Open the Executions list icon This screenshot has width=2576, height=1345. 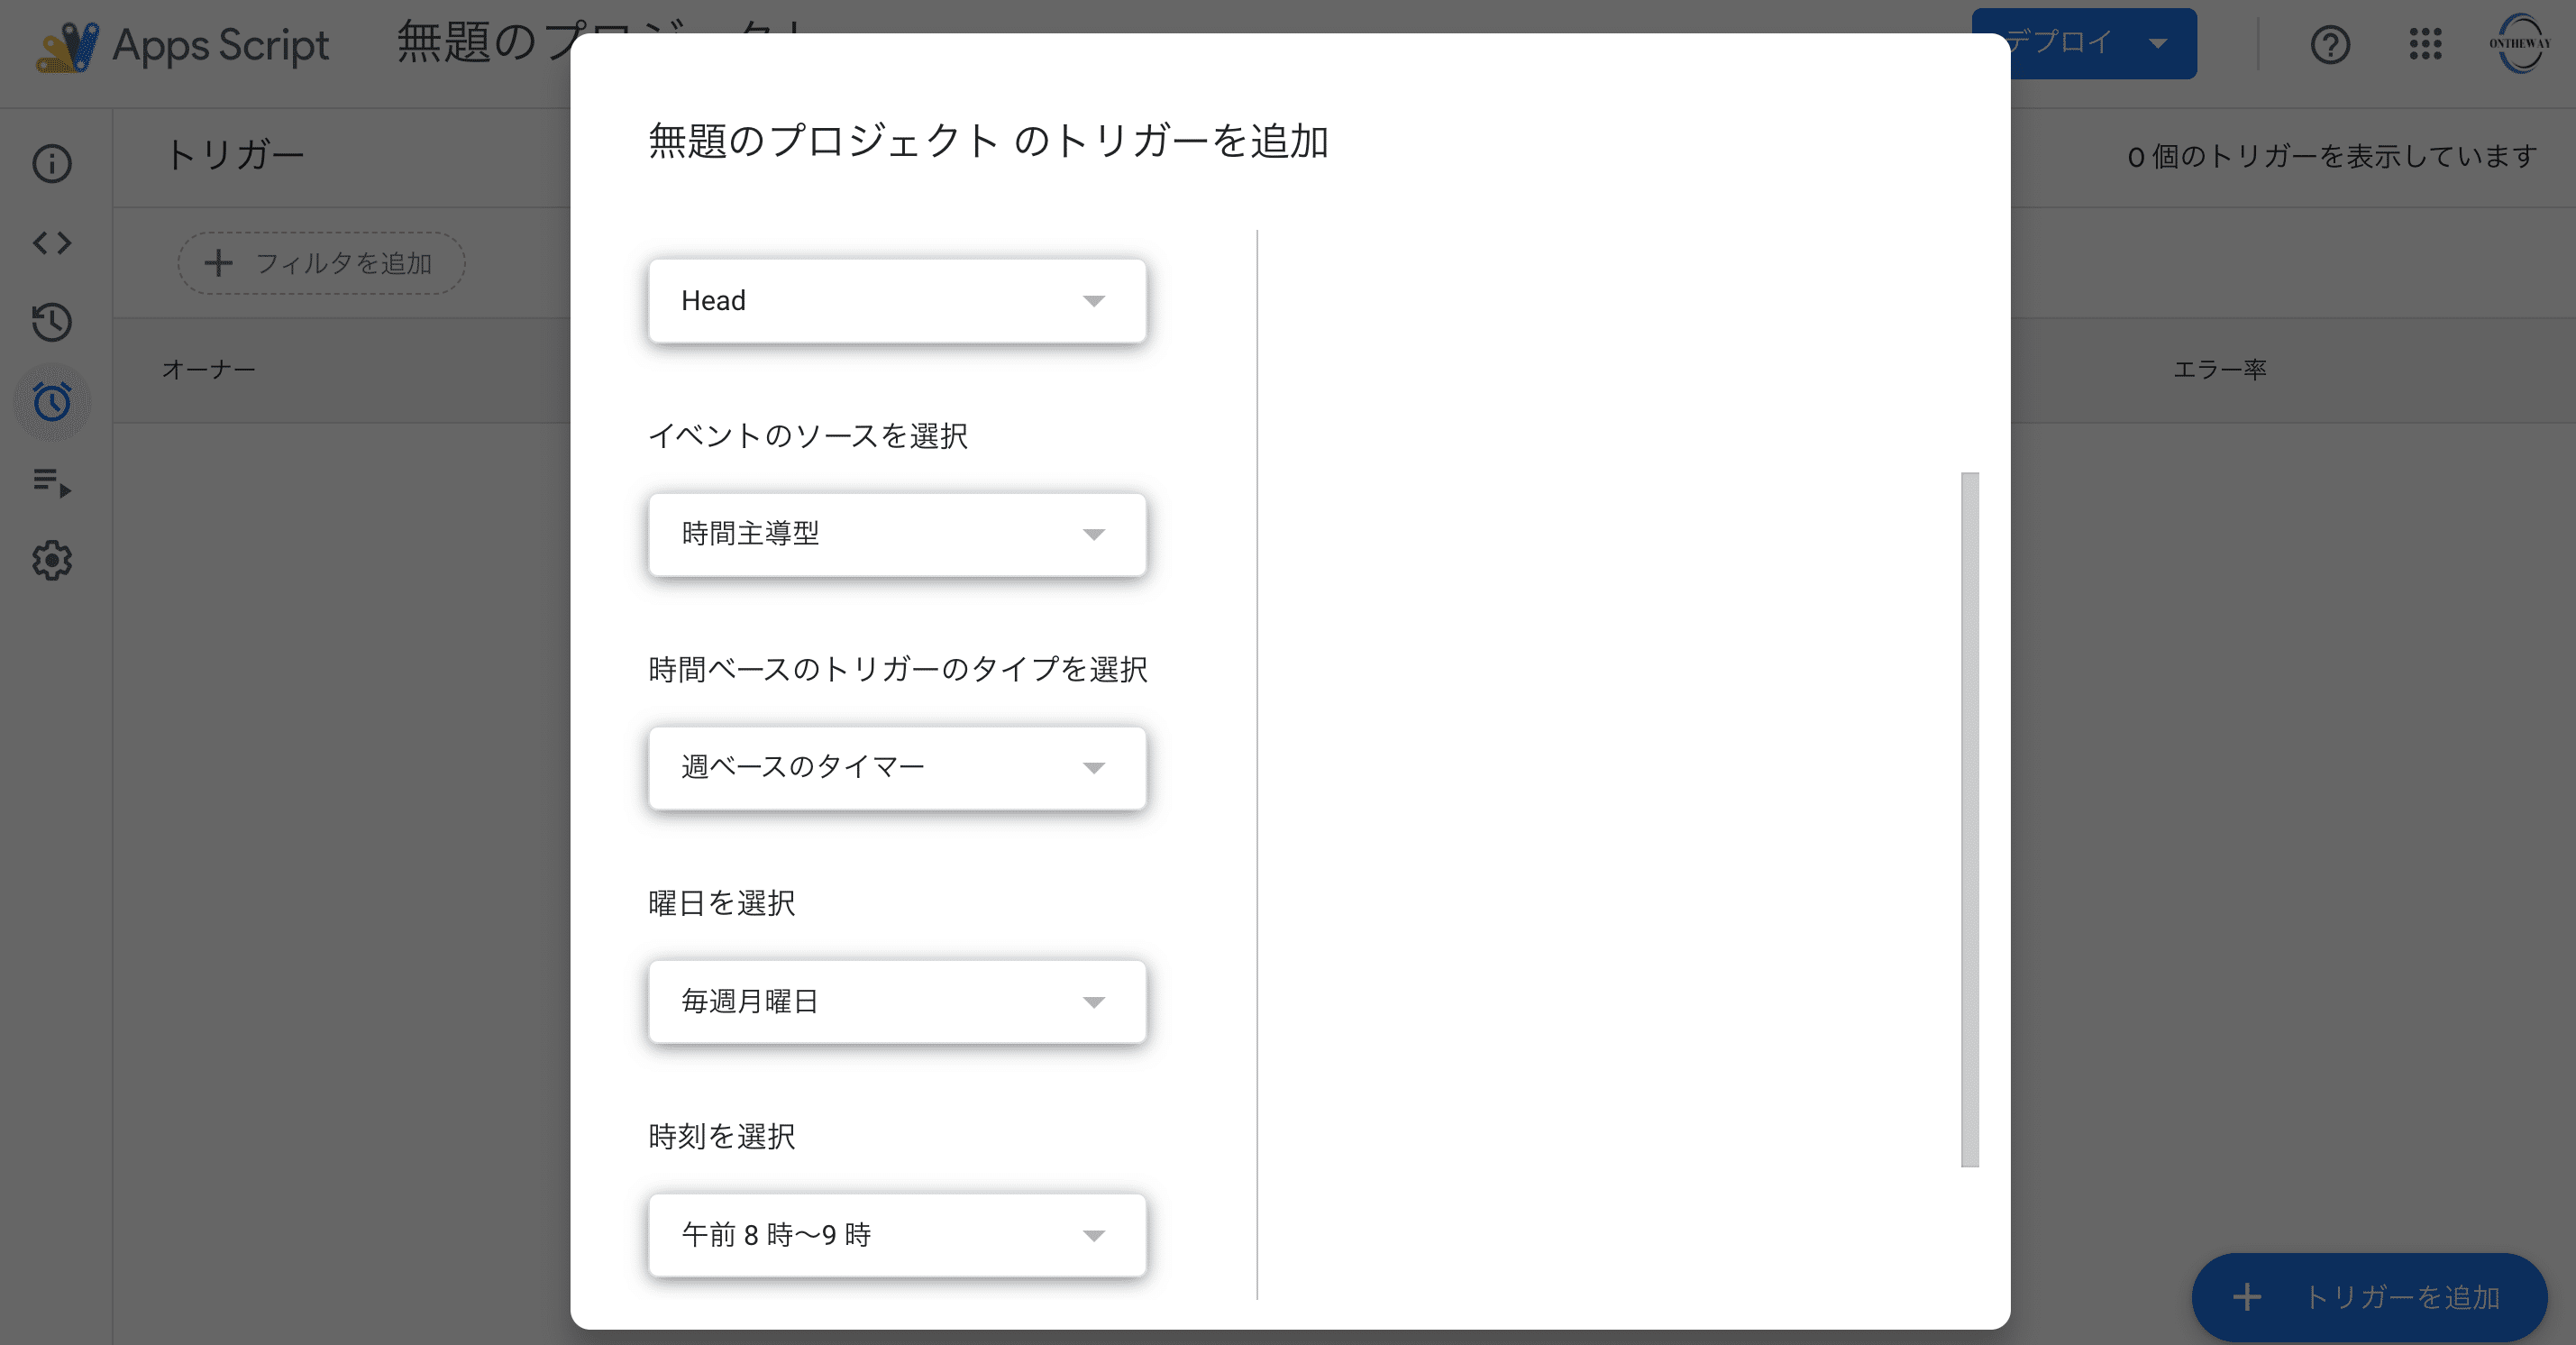52,482
